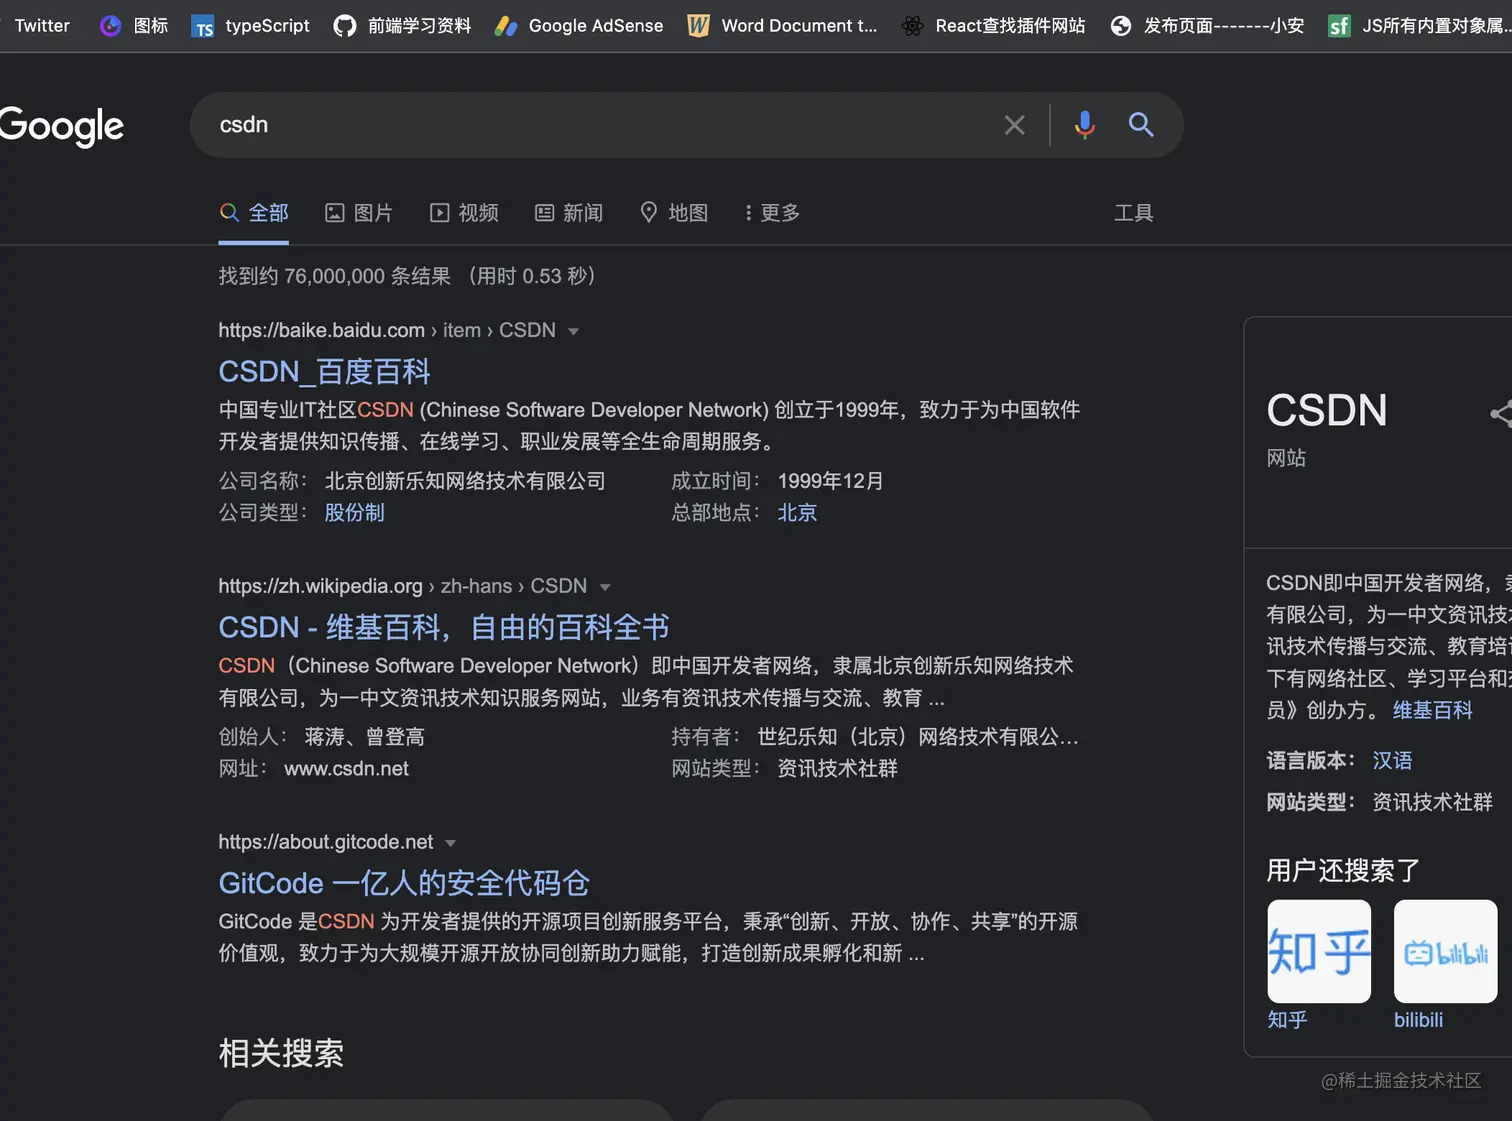The image size is (1512, 1121).
Task: Expand about.gitcode.net result options arrow
Action: point(450,843)
